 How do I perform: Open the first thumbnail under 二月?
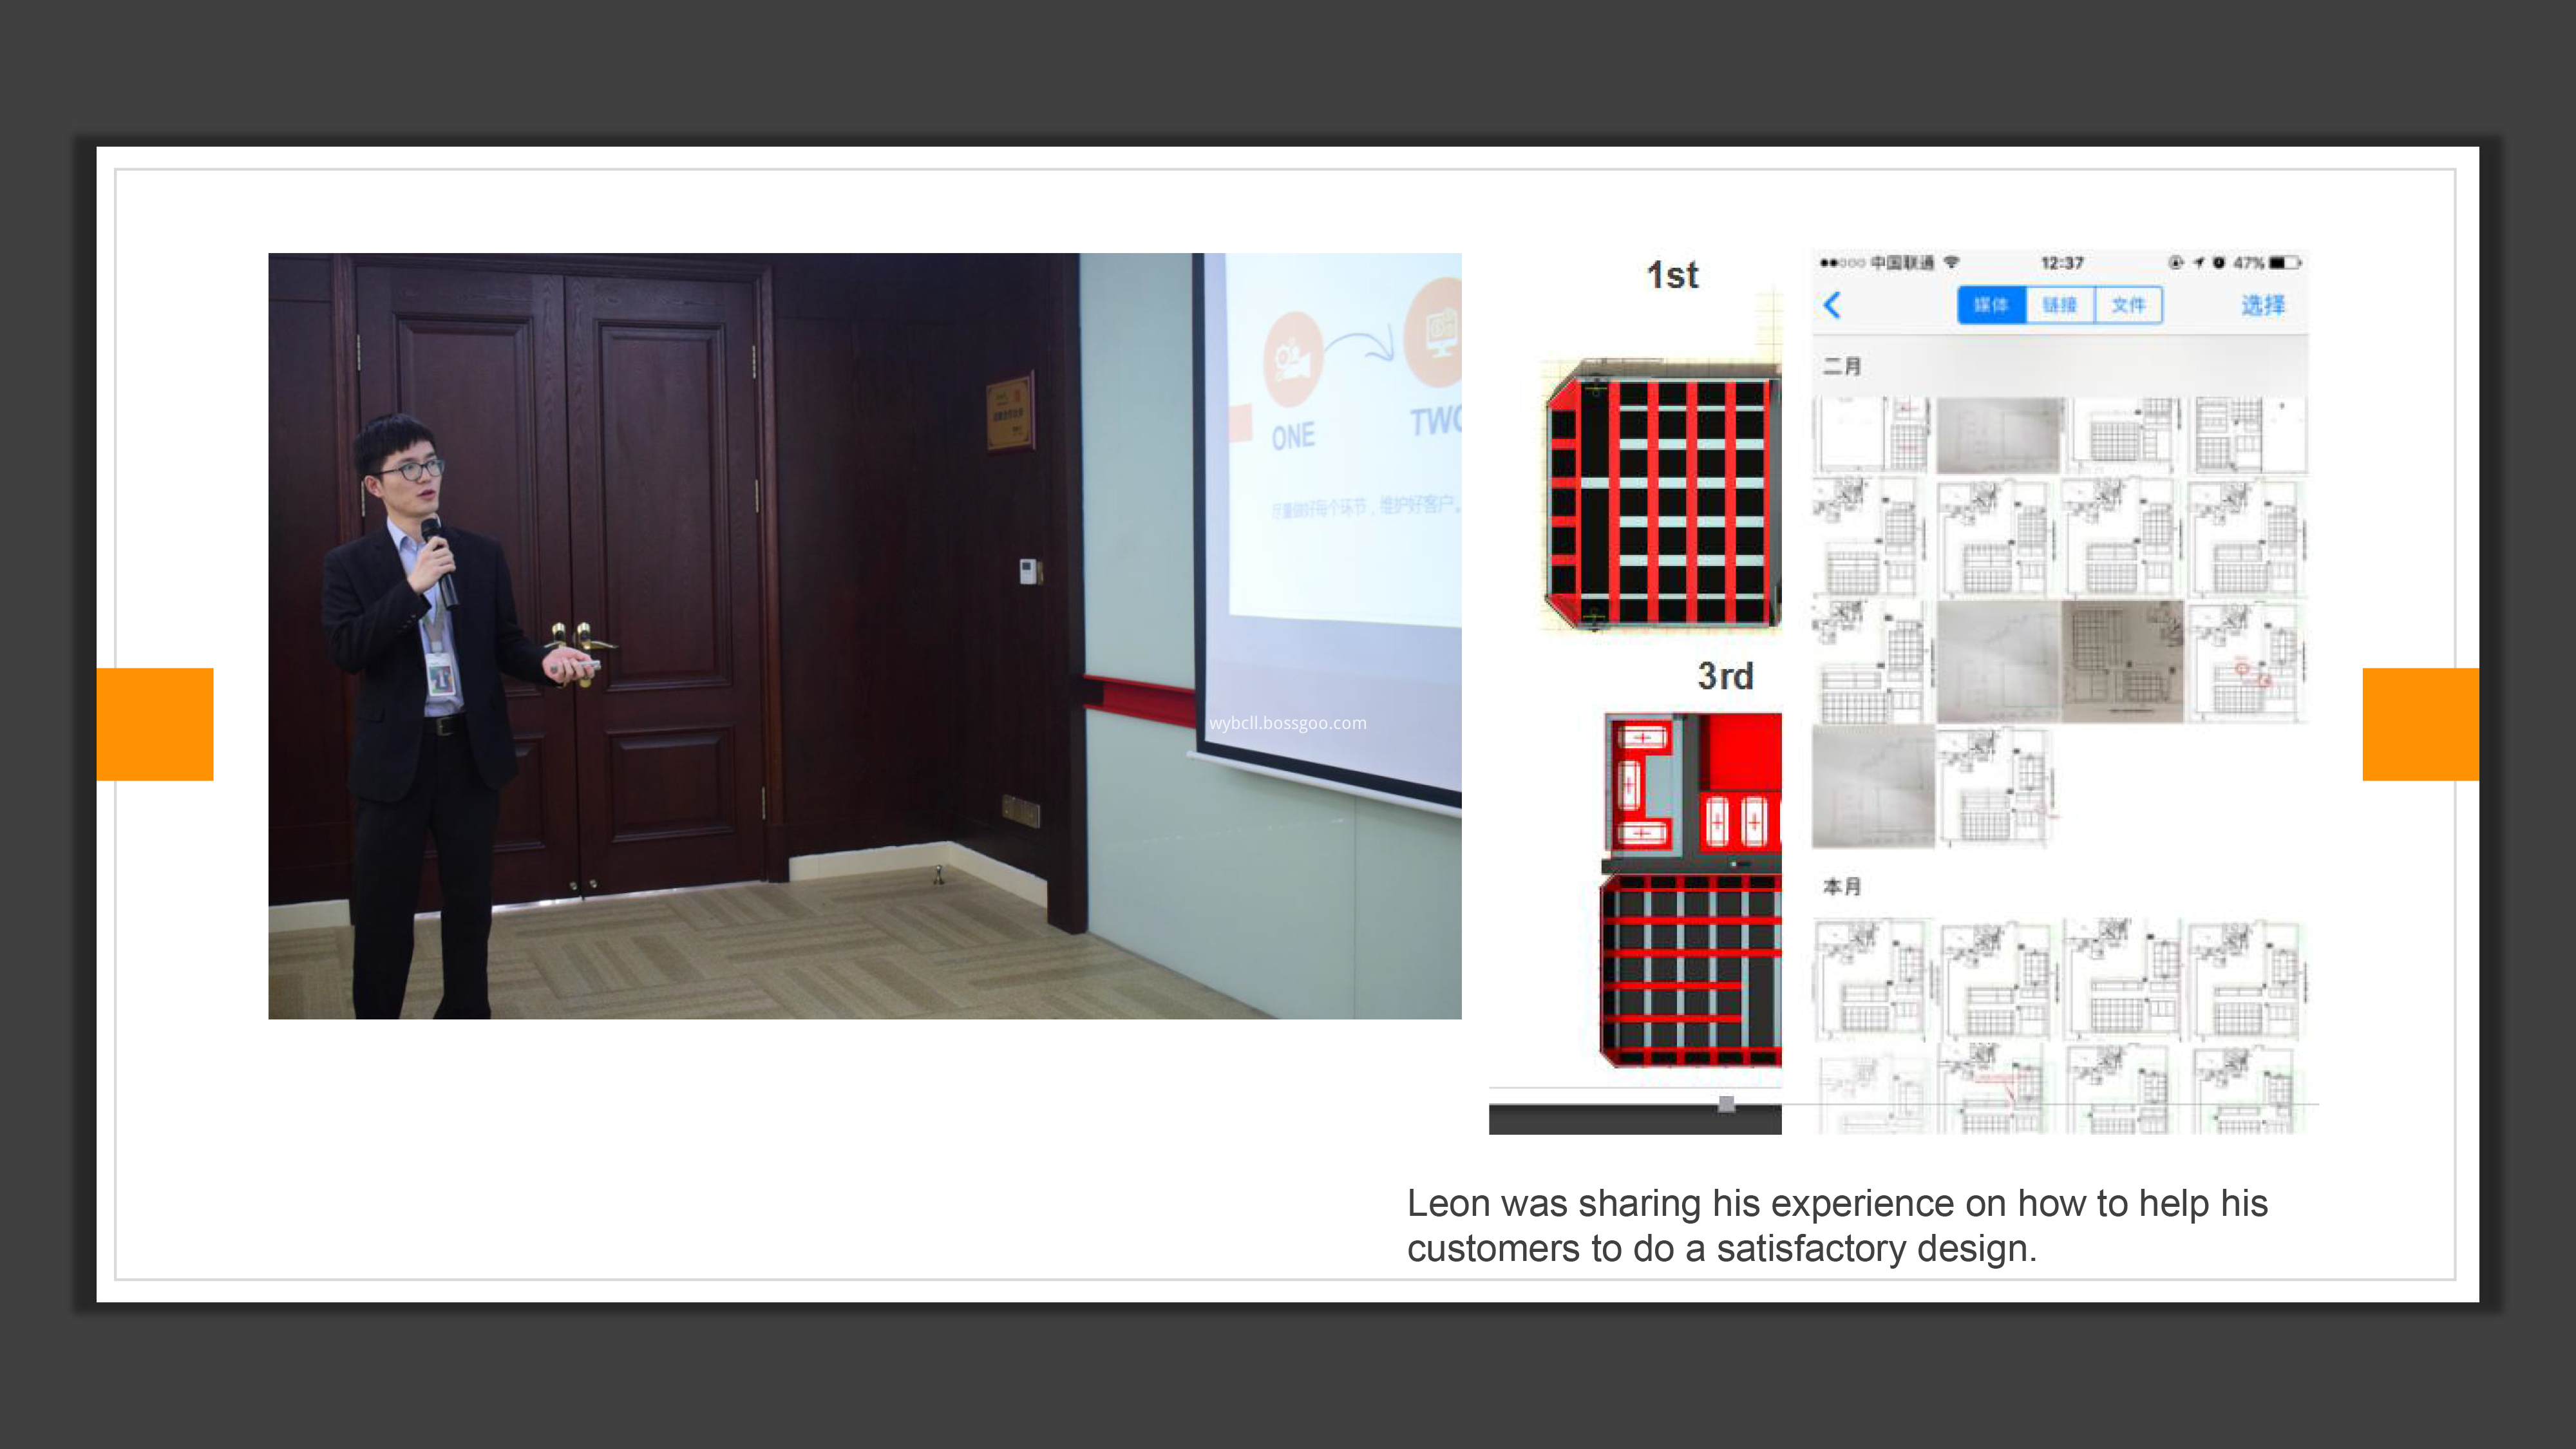point(1871,435)
